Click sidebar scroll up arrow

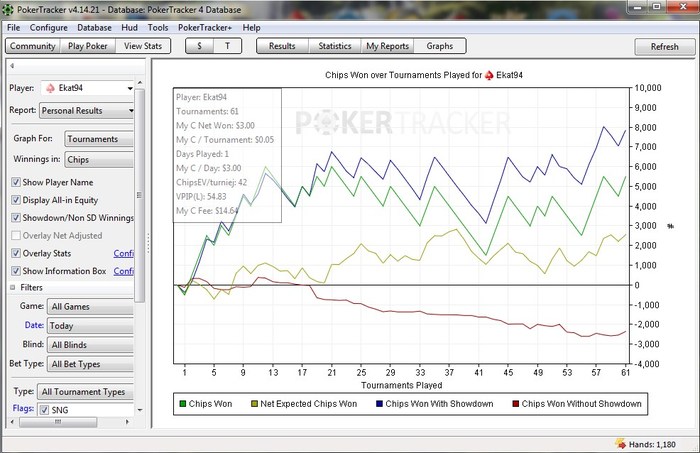pos(140,83)
